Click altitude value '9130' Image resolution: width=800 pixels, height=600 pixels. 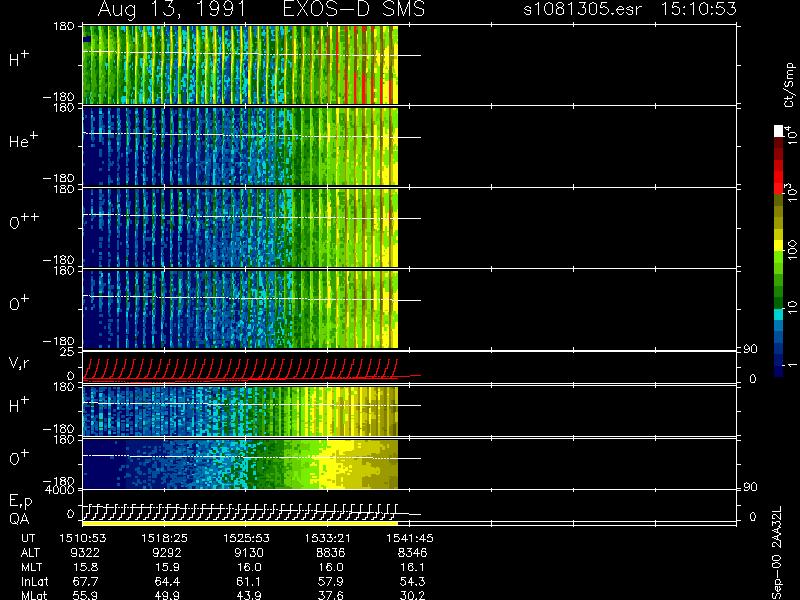point(248,552)
